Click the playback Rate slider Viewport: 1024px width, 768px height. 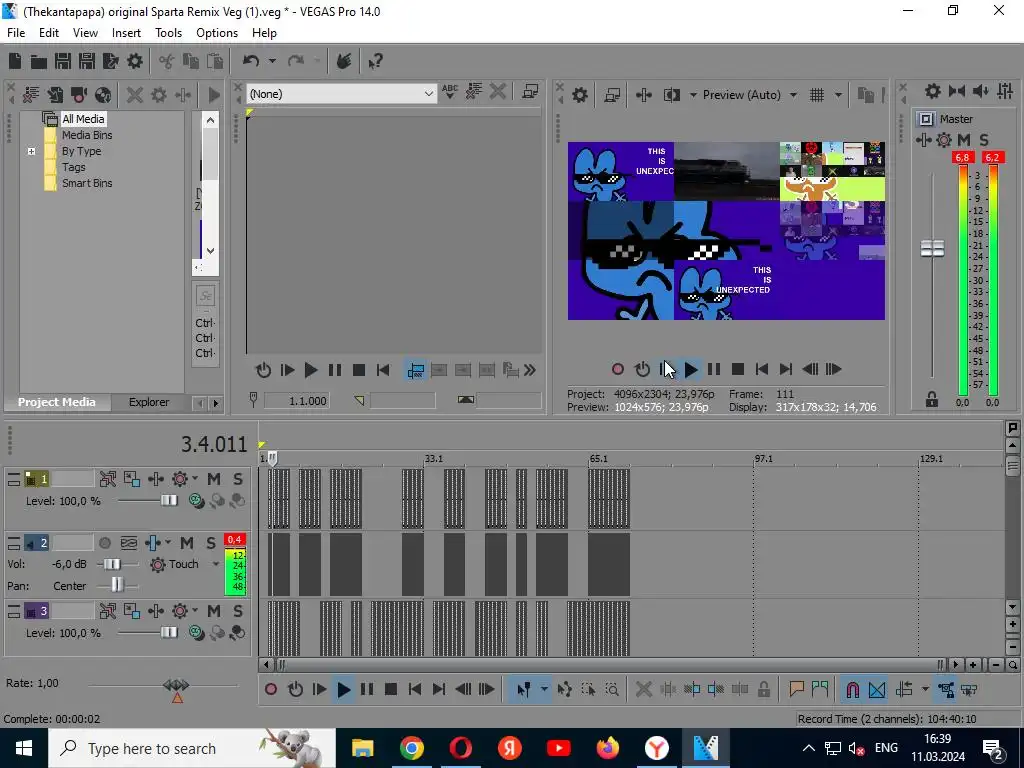(x=176, y=686)
